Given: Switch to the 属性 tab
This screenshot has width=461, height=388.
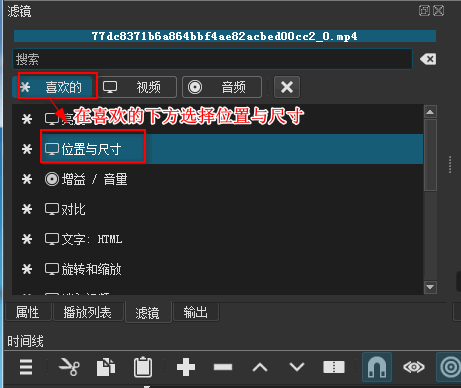Looking at the screenshot, I should coord(28,312).
